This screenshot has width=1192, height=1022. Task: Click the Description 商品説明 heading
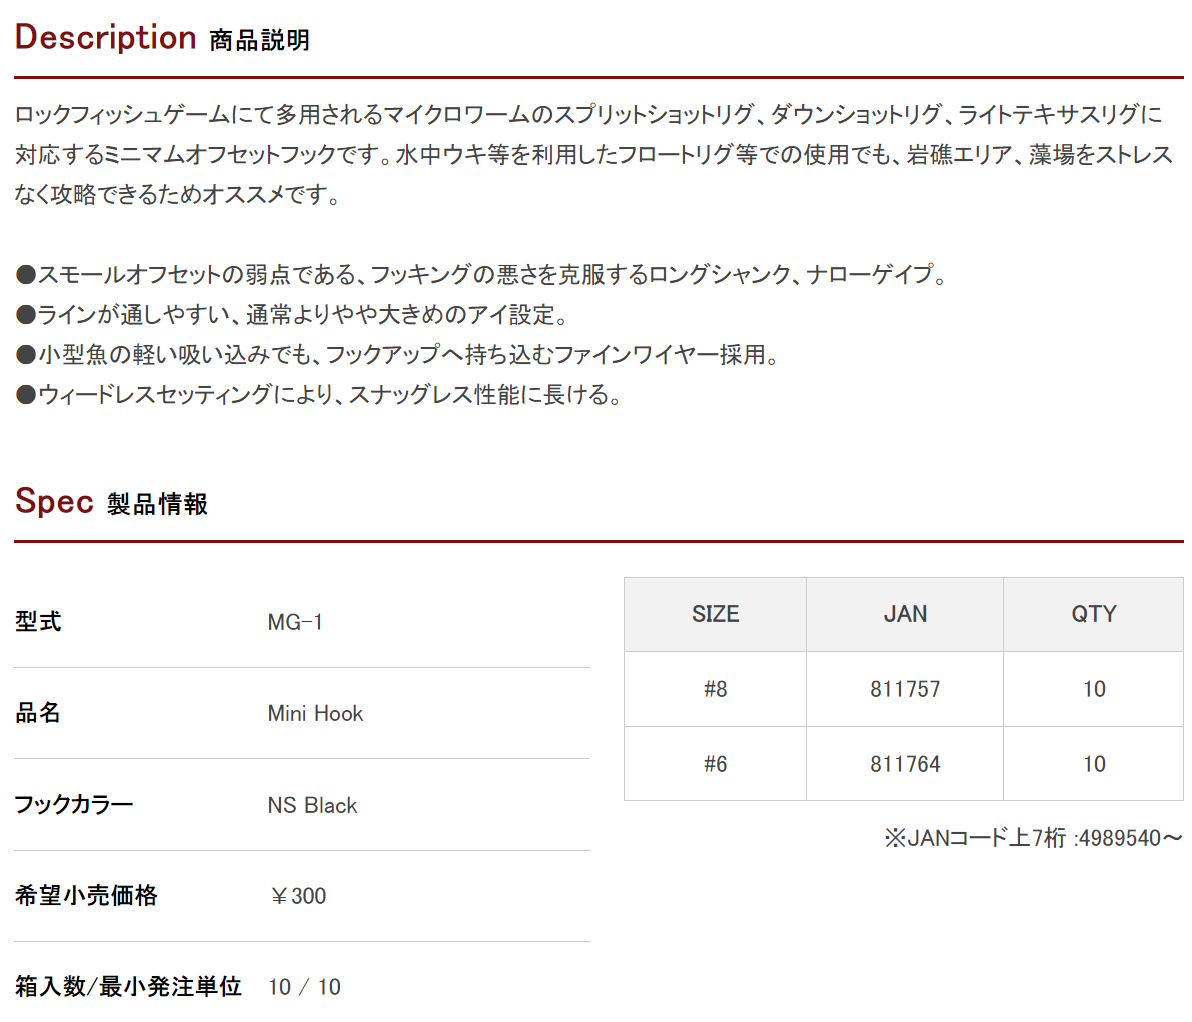point(162,37)
